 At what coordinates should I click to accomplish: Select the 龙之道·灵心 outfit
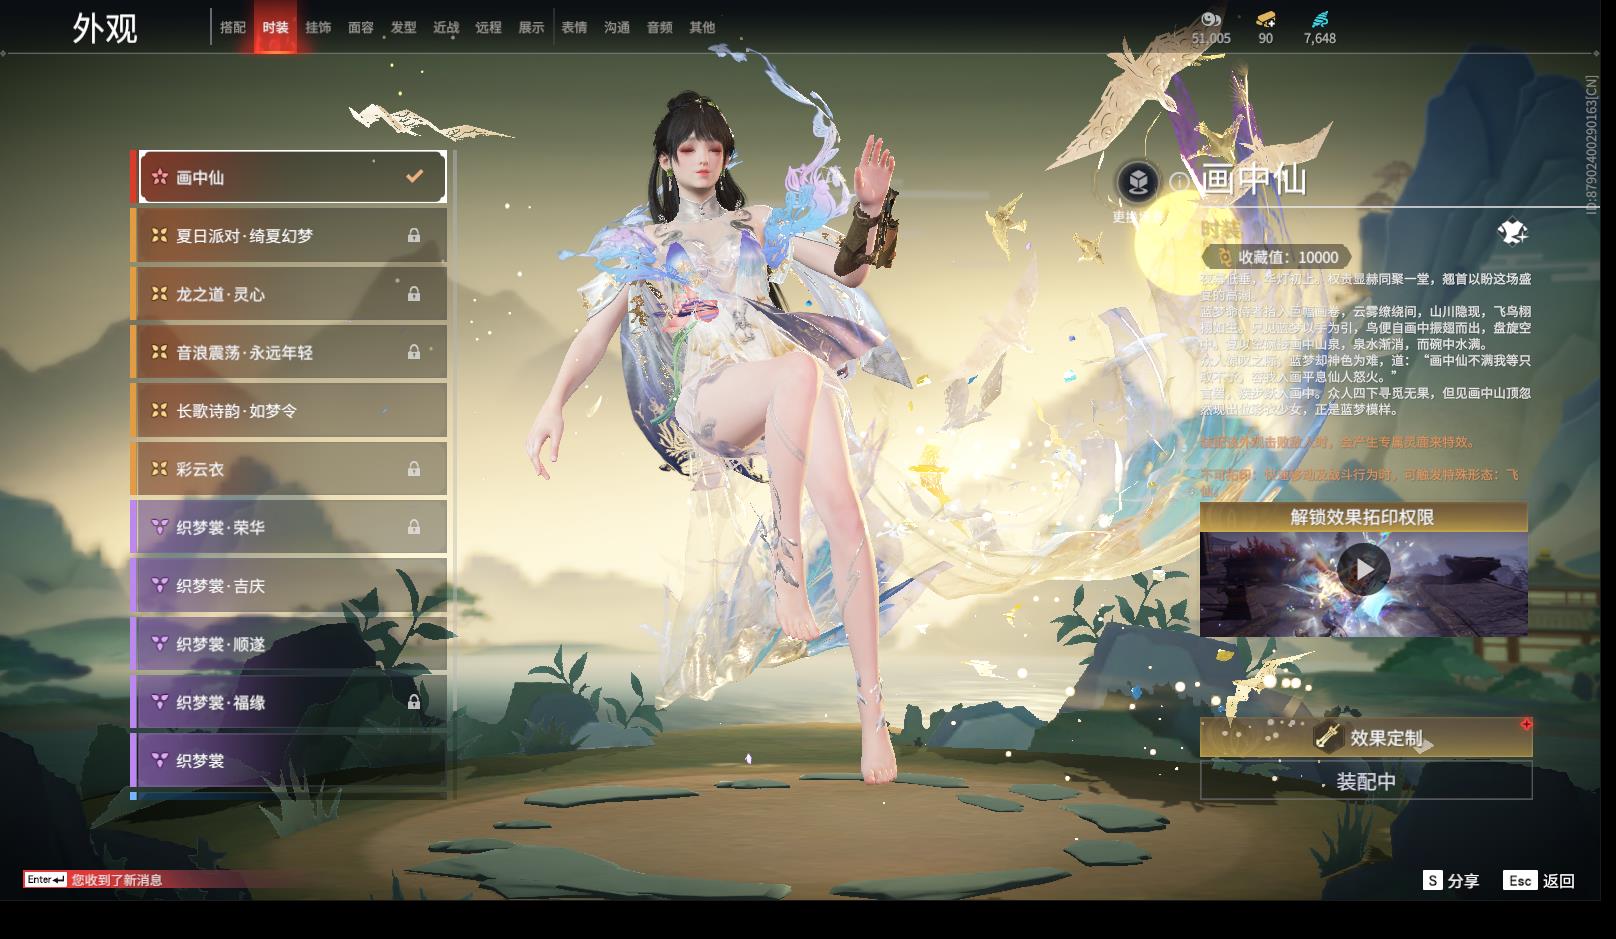[x=291, y=294]
